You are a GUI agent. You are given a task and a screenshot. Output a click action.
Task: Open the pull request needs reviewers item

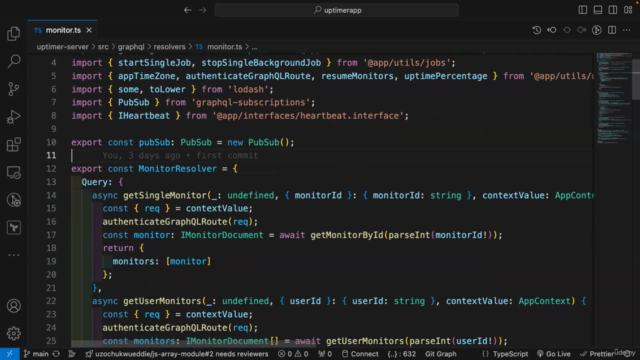click(x=176, y=354)
